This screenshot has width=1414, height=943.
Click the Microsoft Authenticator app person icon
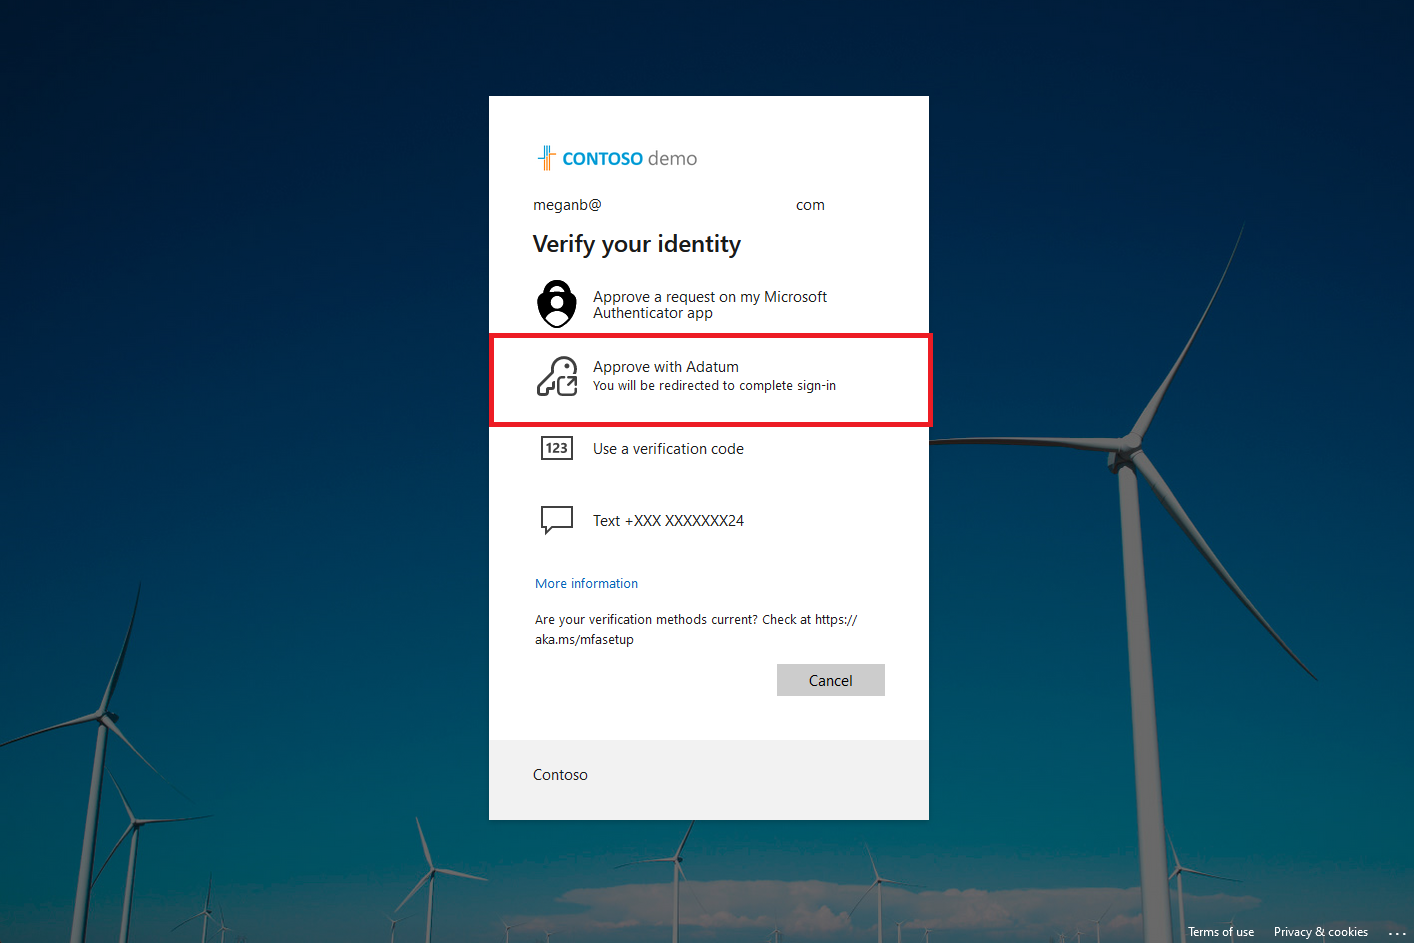point(556,304)
